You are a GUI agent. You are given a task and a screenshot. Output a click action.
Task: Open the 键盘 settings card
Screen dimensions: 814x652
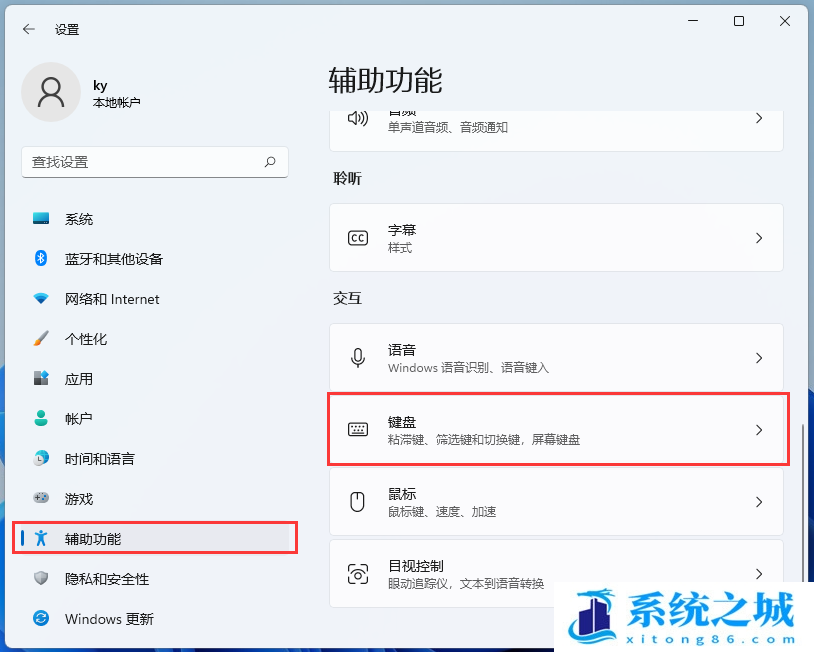(557, 429)
